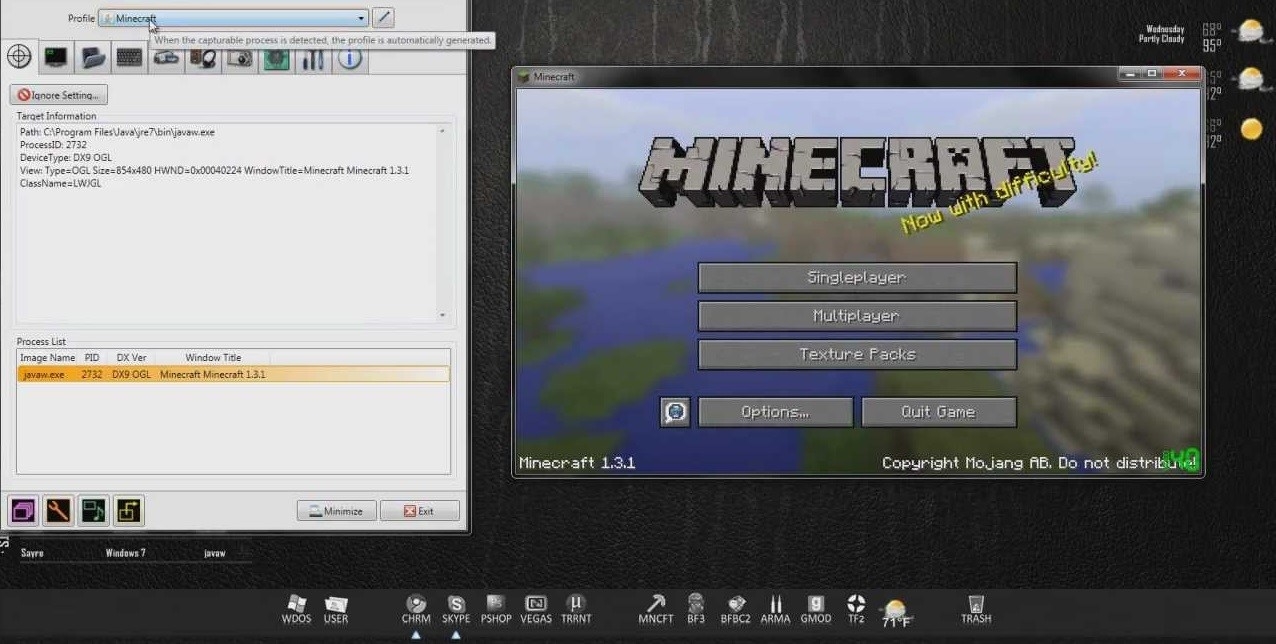Switch to the monitor display tab
The width and height of the screenshot is (1276, 644).
(x=56, y=58)
